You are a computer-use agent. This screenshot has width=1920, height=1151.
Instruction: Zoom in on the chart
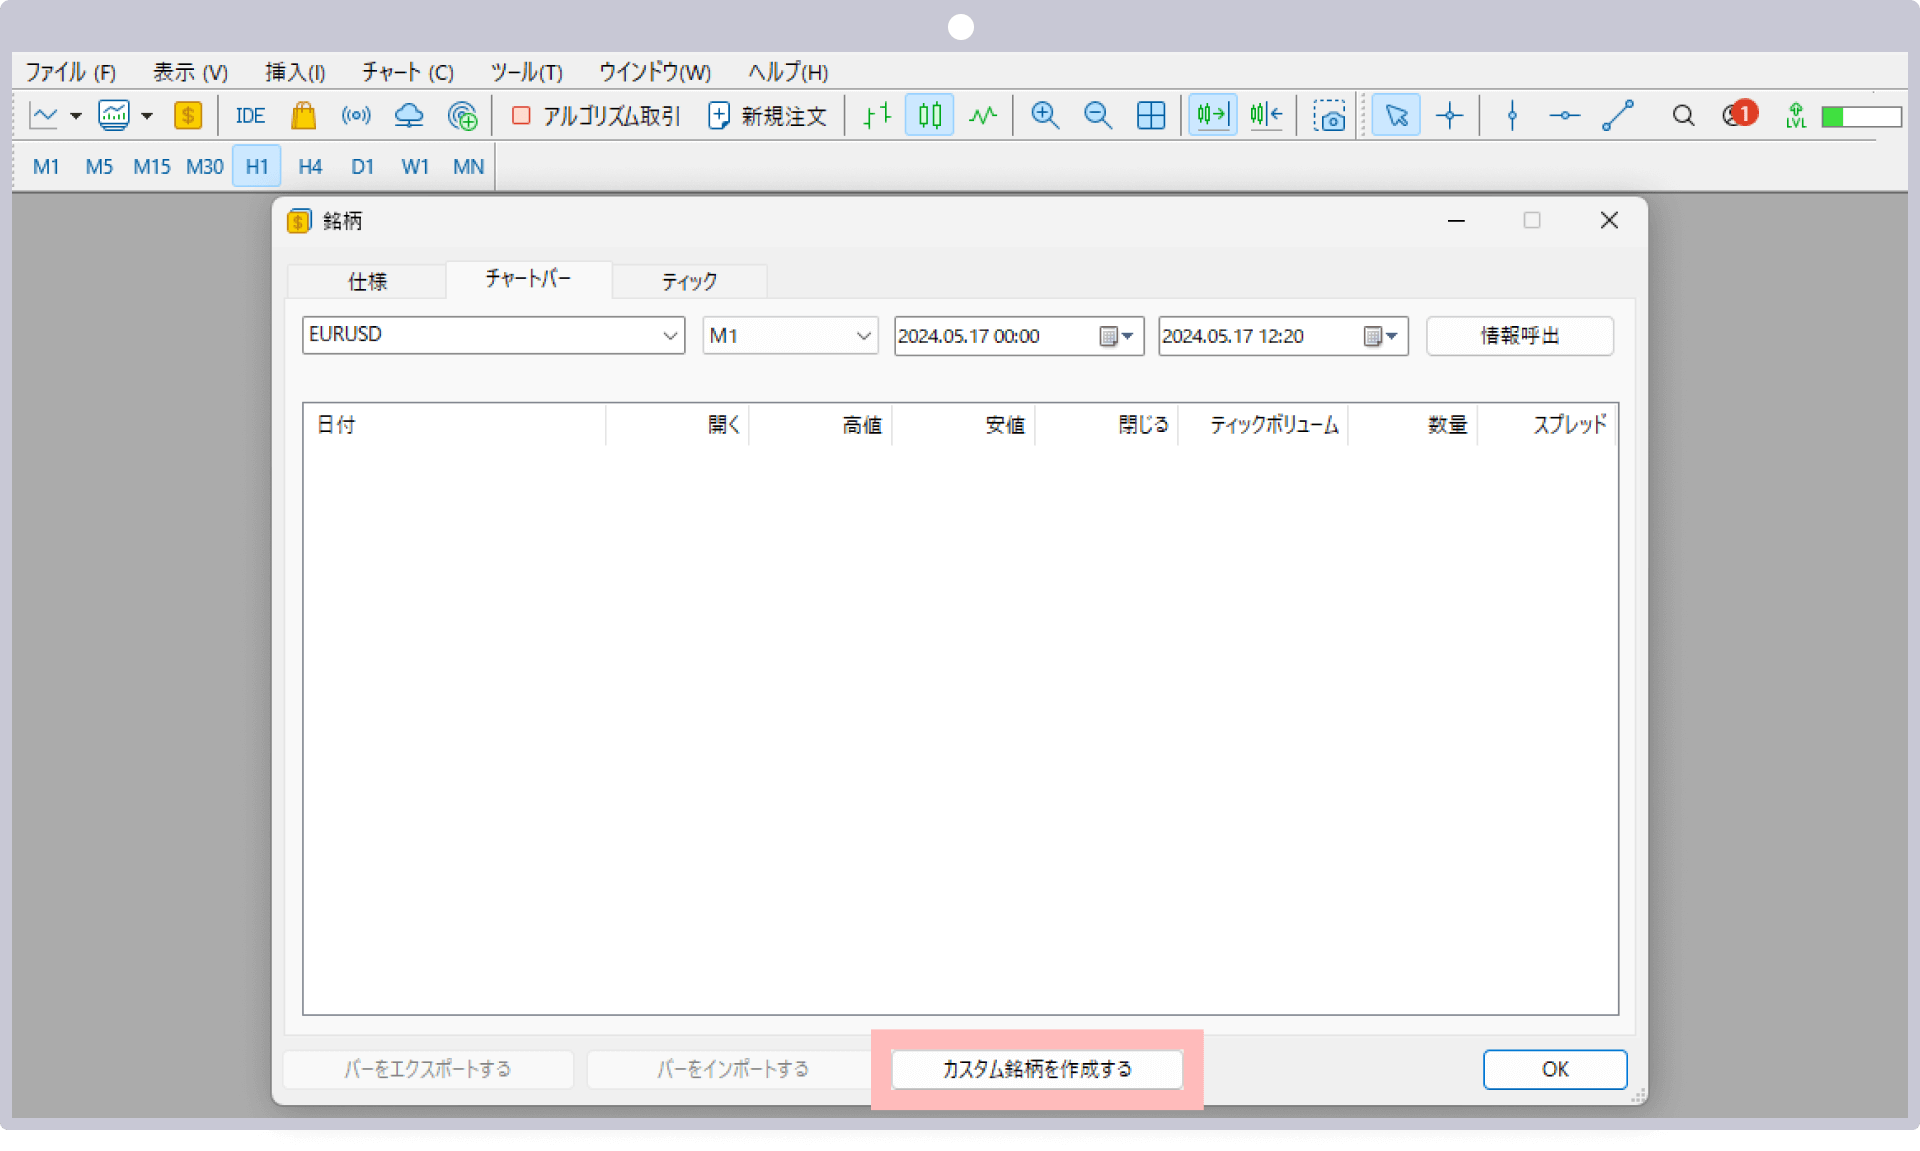pos(1045,116)
